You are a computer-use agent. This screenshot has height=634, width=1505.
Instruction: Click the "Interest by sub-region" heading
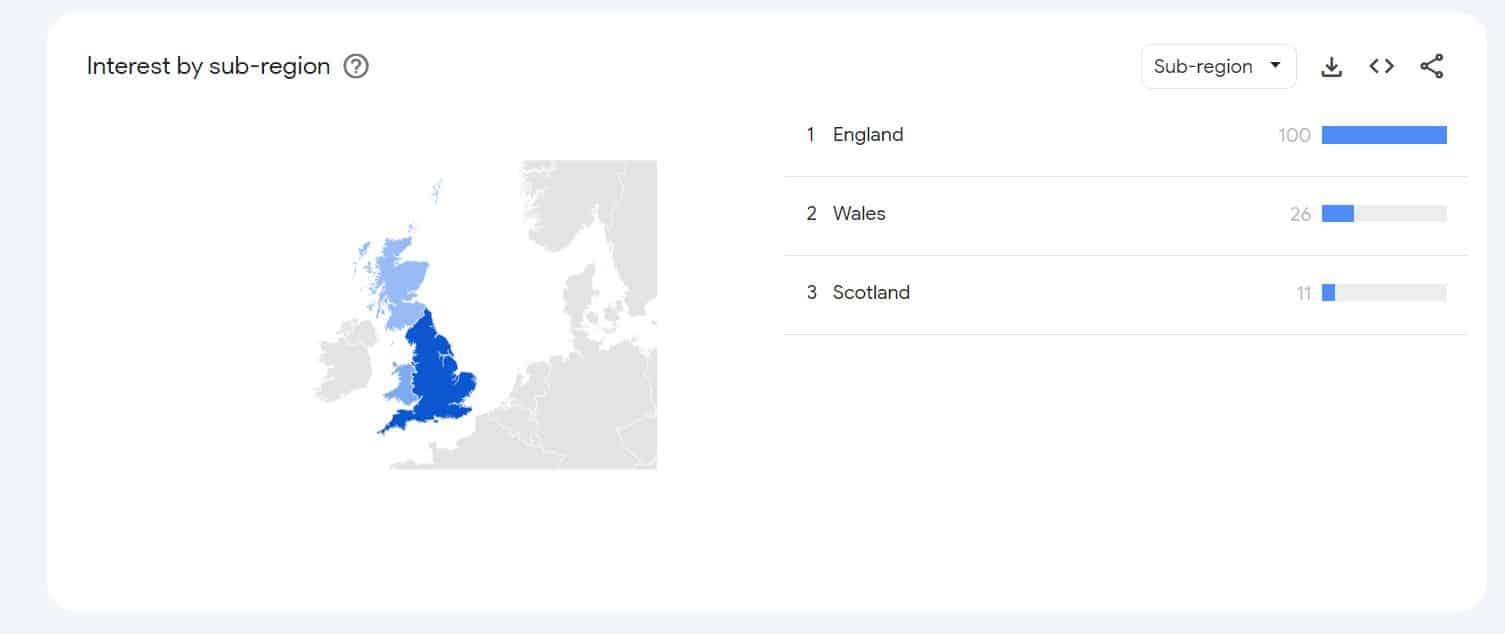click(x=208, y=67)
